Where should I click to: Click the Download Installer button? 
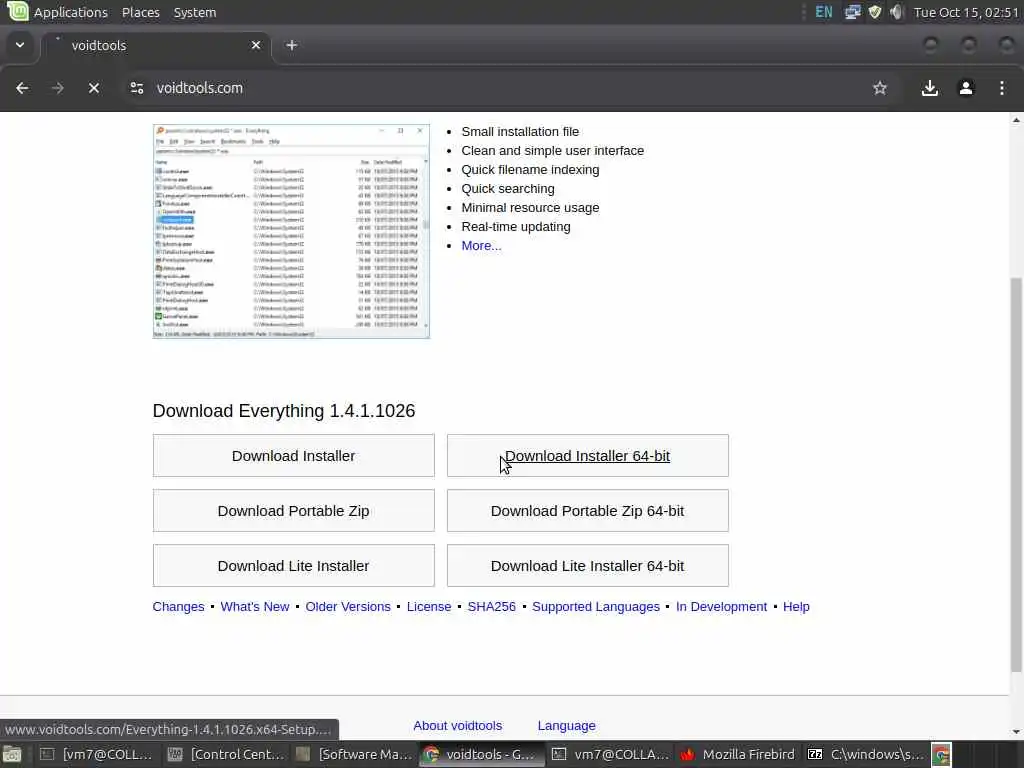coord(293,456)
